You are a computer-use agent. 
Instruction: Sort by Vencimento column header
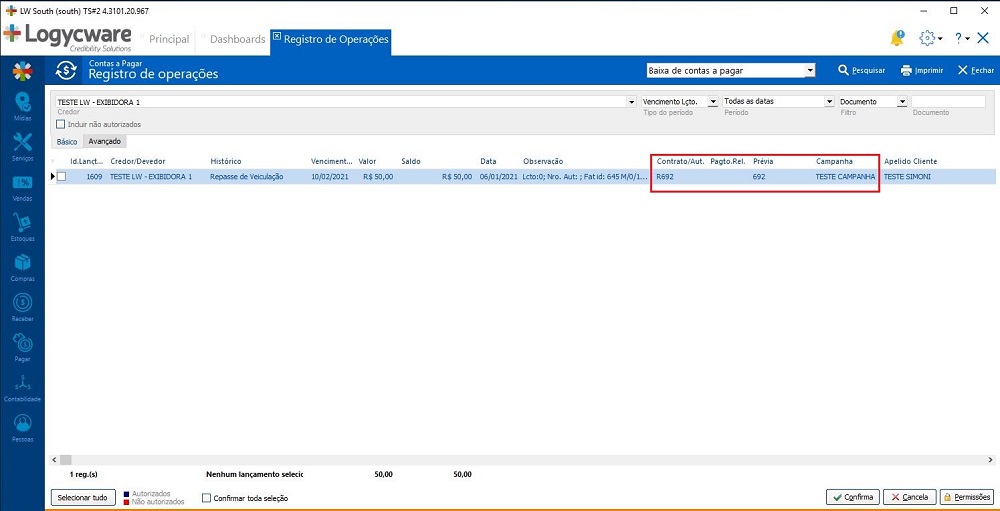330,161
